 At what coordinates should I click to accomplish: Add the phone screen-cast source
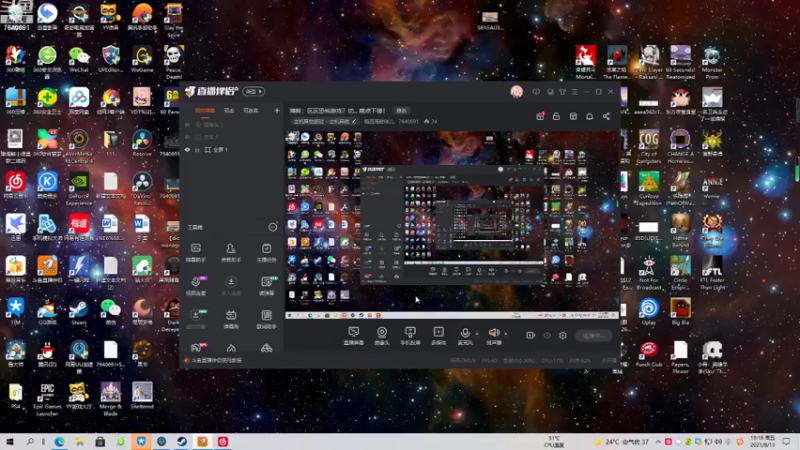pos(410,336)
